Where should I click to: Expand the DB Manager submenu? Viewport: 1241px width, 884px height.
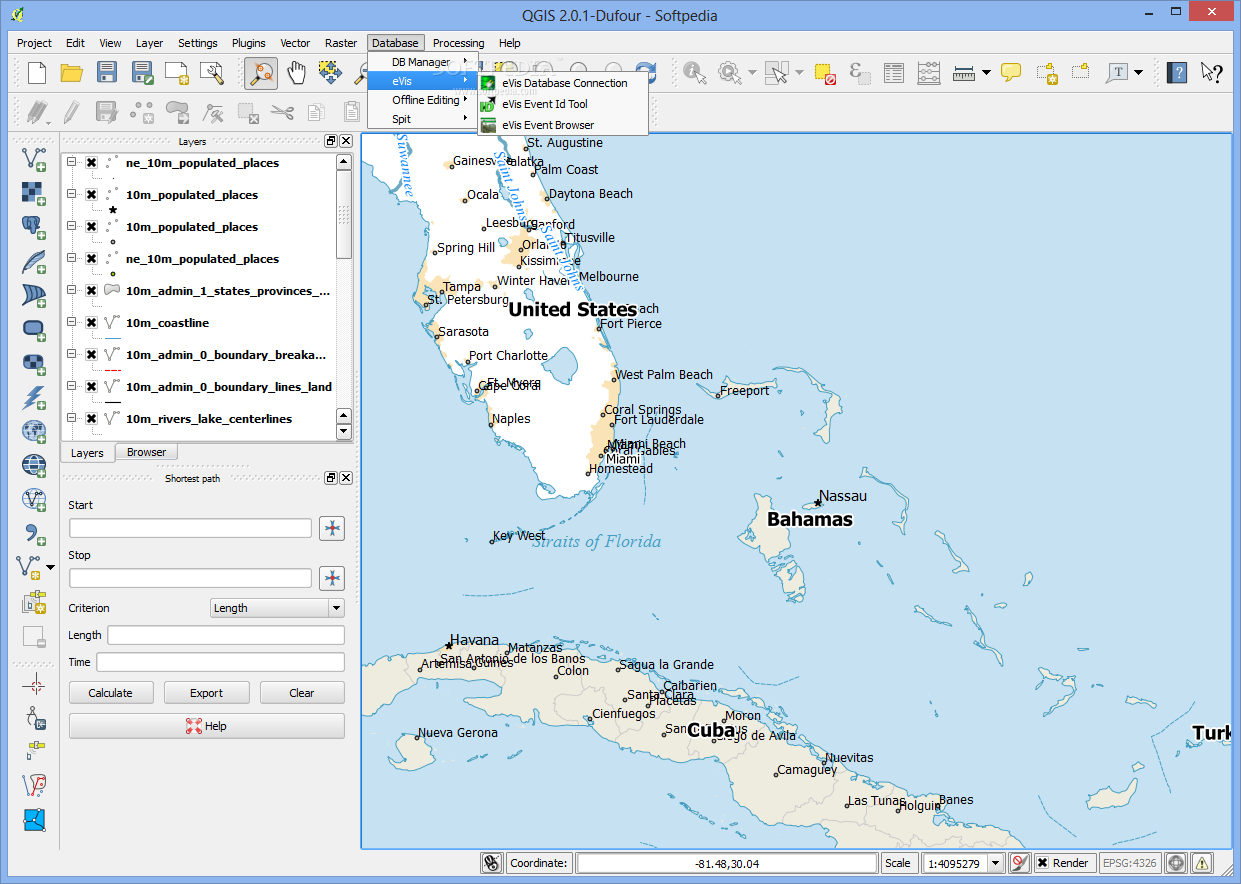[x=422, y=62]
